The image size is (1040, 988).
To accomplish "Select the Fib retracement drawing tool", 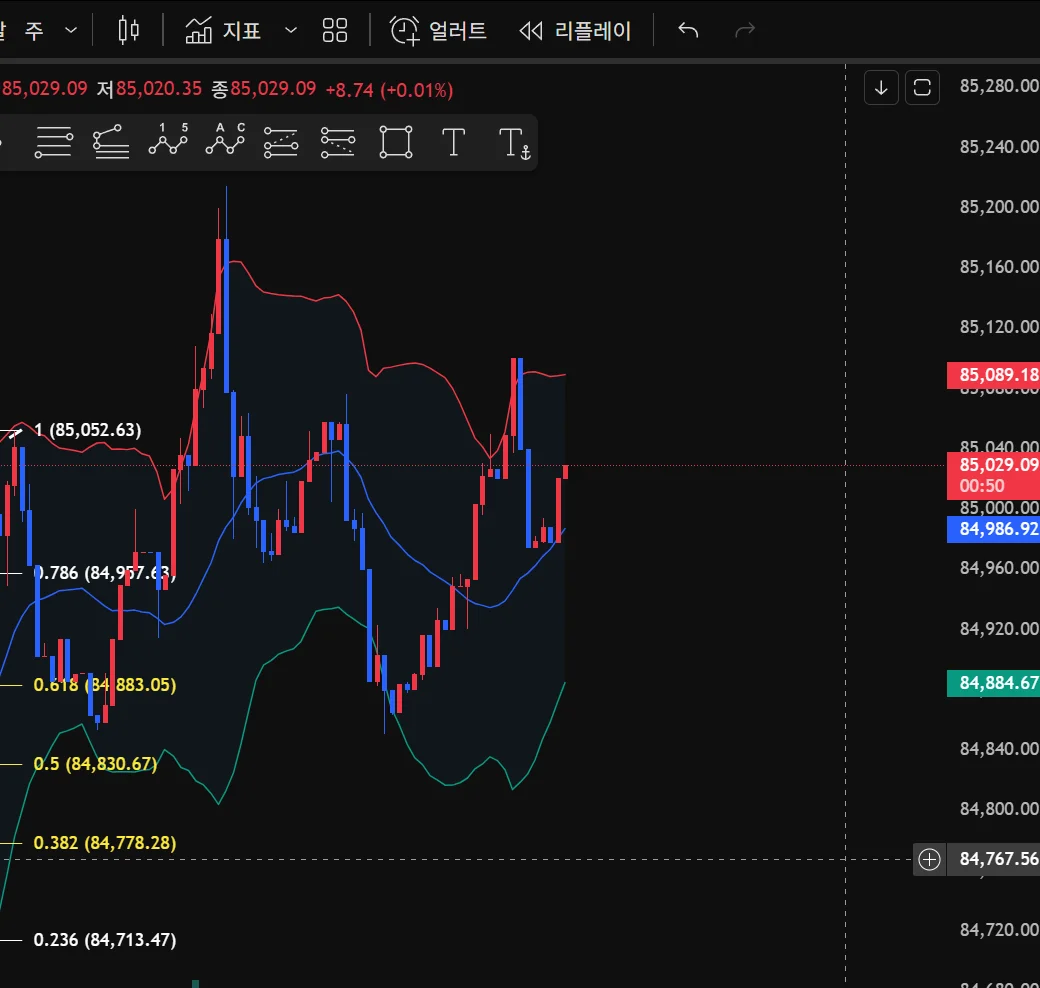I will (54, 142).
